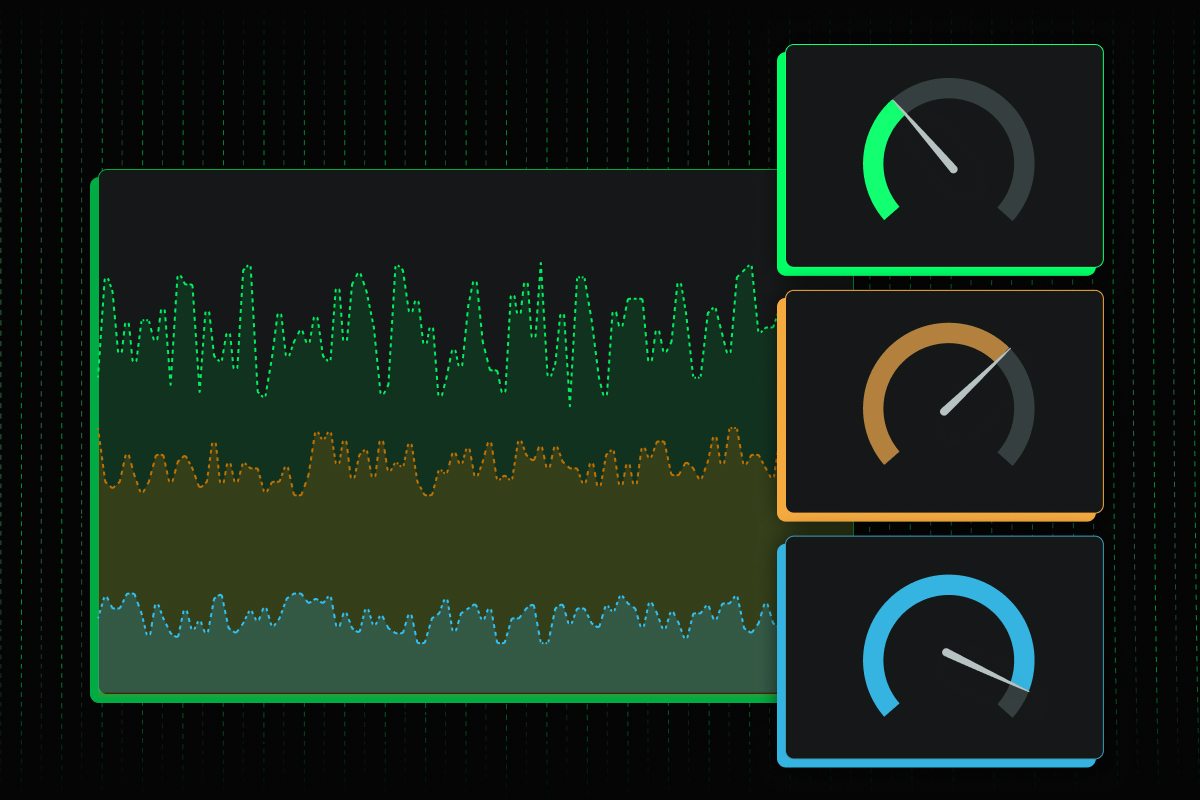Select the green dotted line in the chart

tap(247, 267)
